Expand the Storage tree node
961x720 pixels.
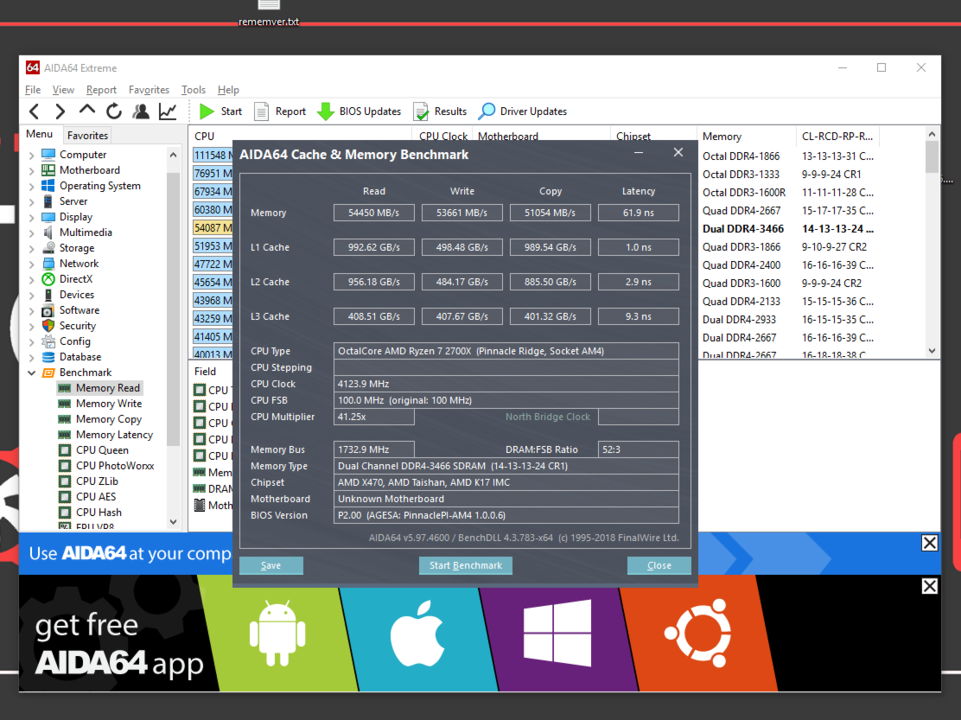(31, 248)
